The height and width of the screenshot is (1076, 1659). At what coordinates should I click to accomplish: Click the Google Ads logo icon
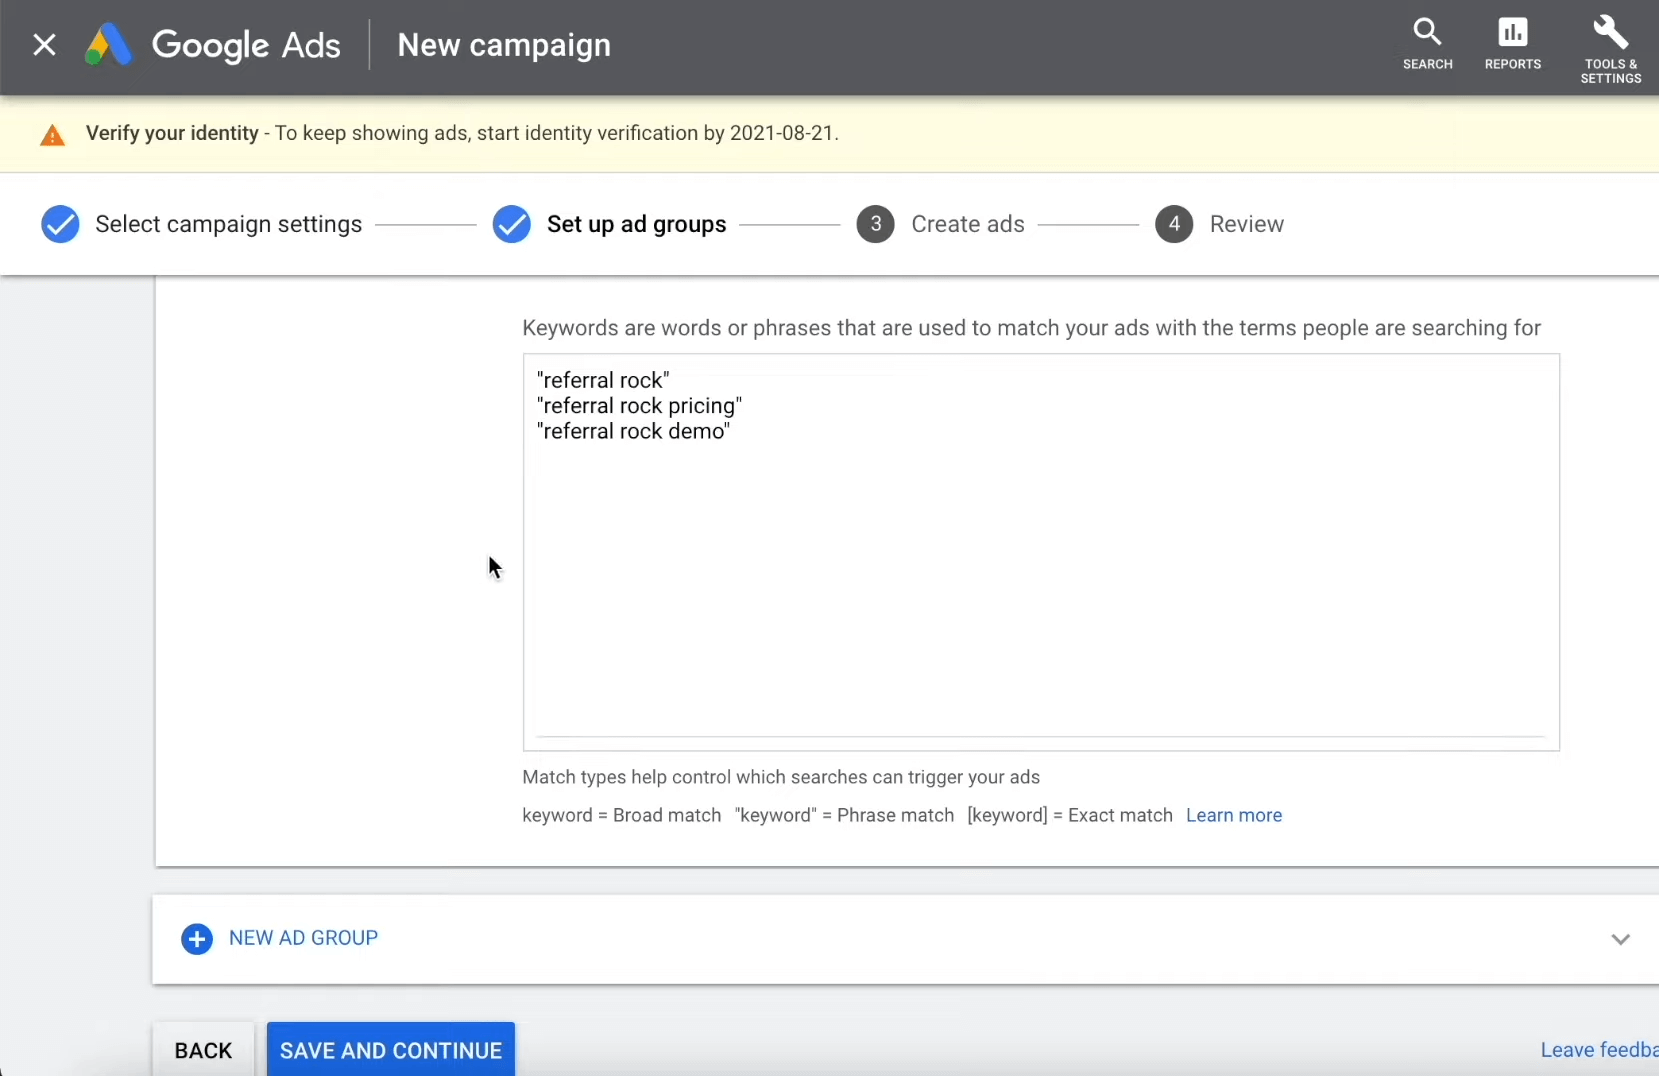(x=108, y=45)
